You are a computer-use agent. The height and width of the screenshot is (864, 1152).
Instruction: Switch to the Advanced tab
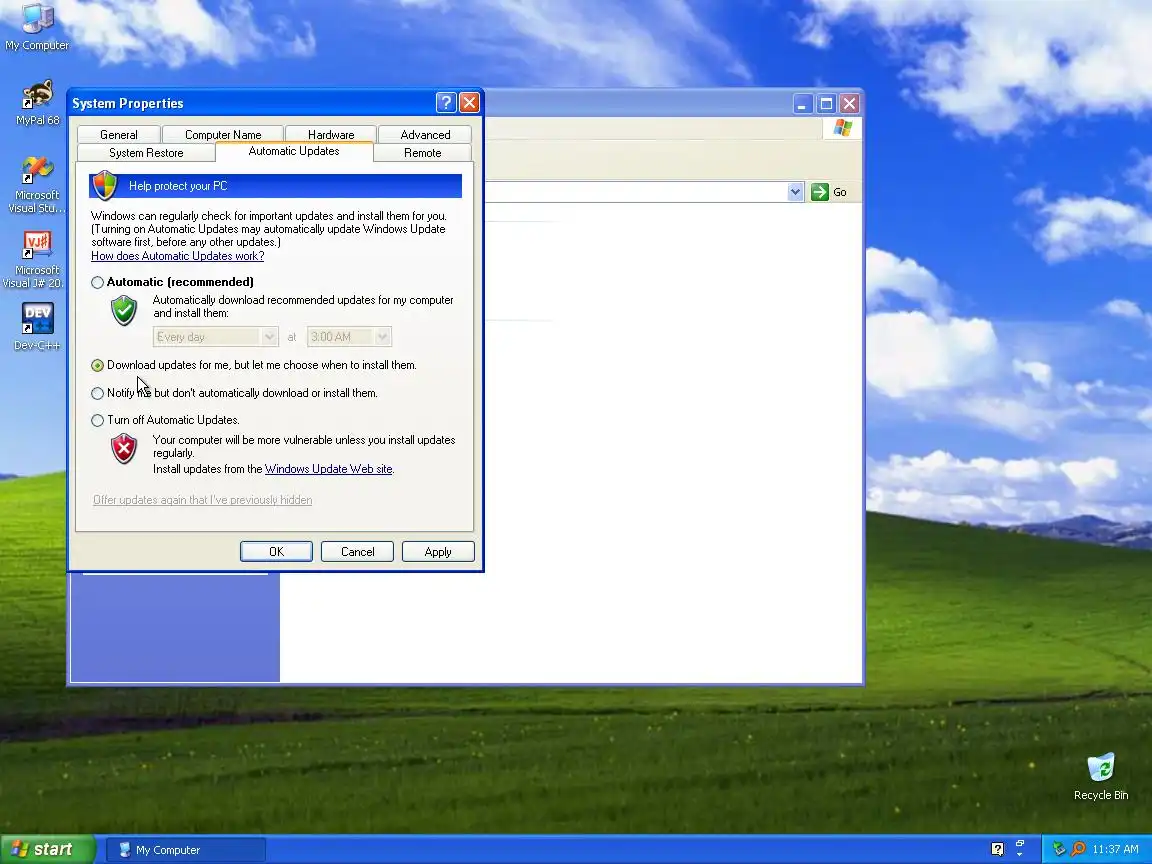click(425, 134)
